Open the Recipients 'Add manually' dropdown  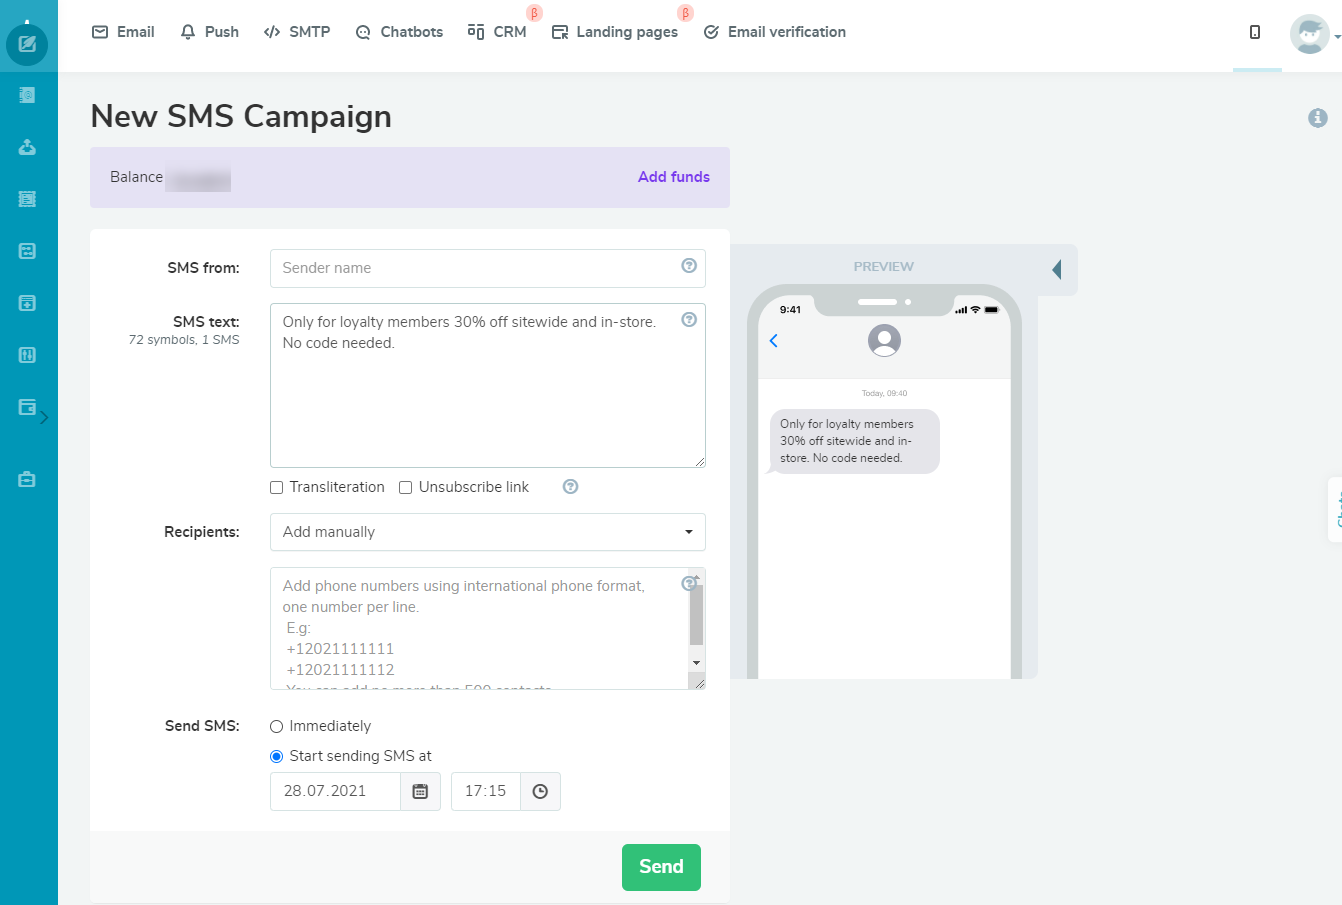(x=487, y=532)
